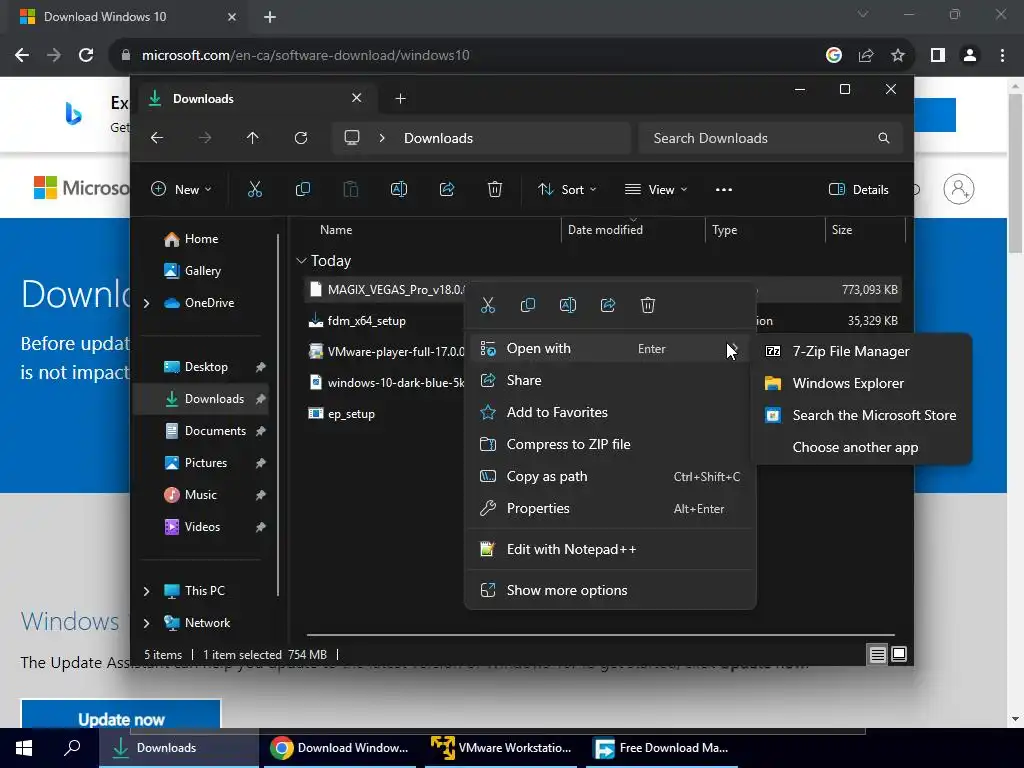Click Share icon in Explorer toolbar

pyautogui.click(x=447, y=189)
